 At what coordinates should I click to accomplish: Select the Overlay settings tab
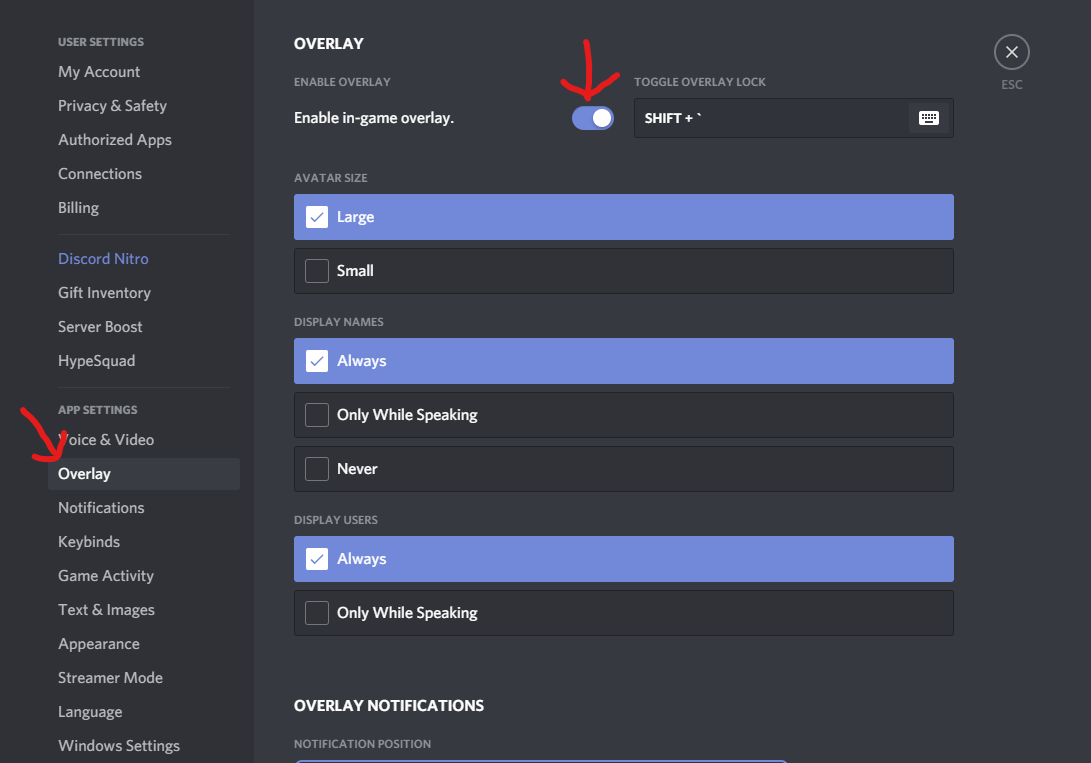click(x=144, y=474)
